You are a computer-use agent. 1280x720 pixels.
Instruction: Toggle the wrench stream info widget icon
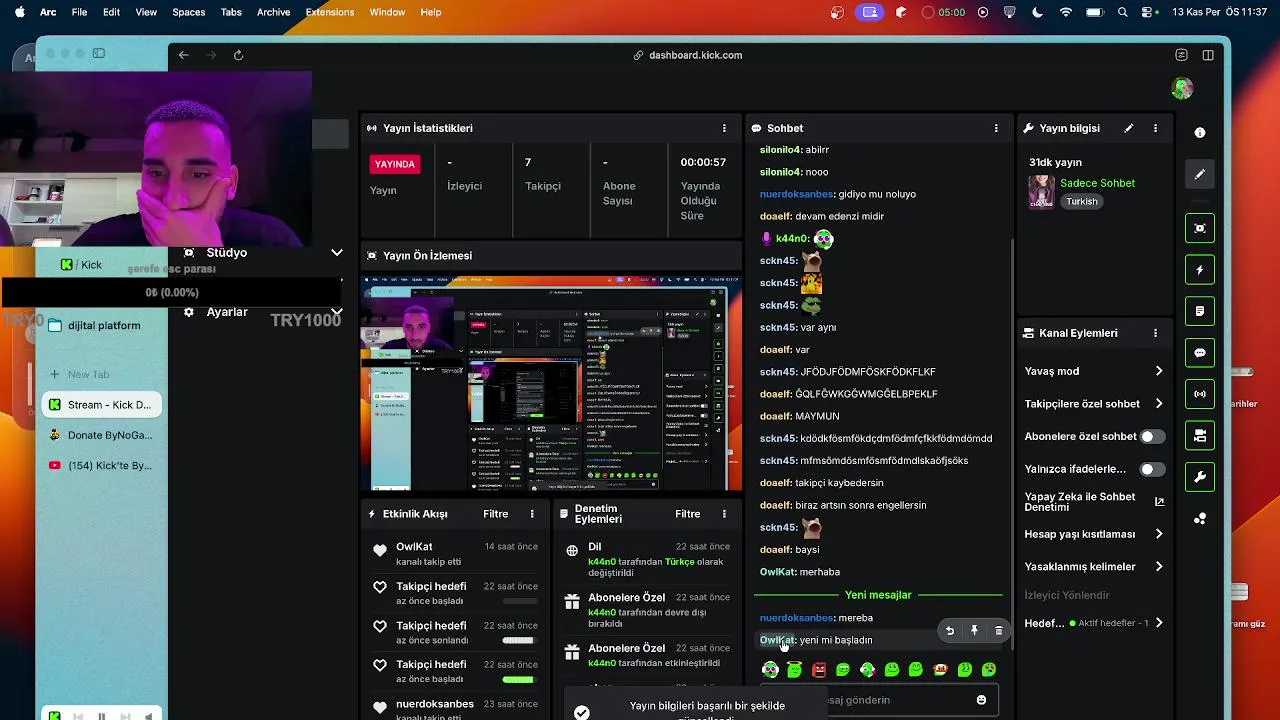click(x=1200, y=477)
